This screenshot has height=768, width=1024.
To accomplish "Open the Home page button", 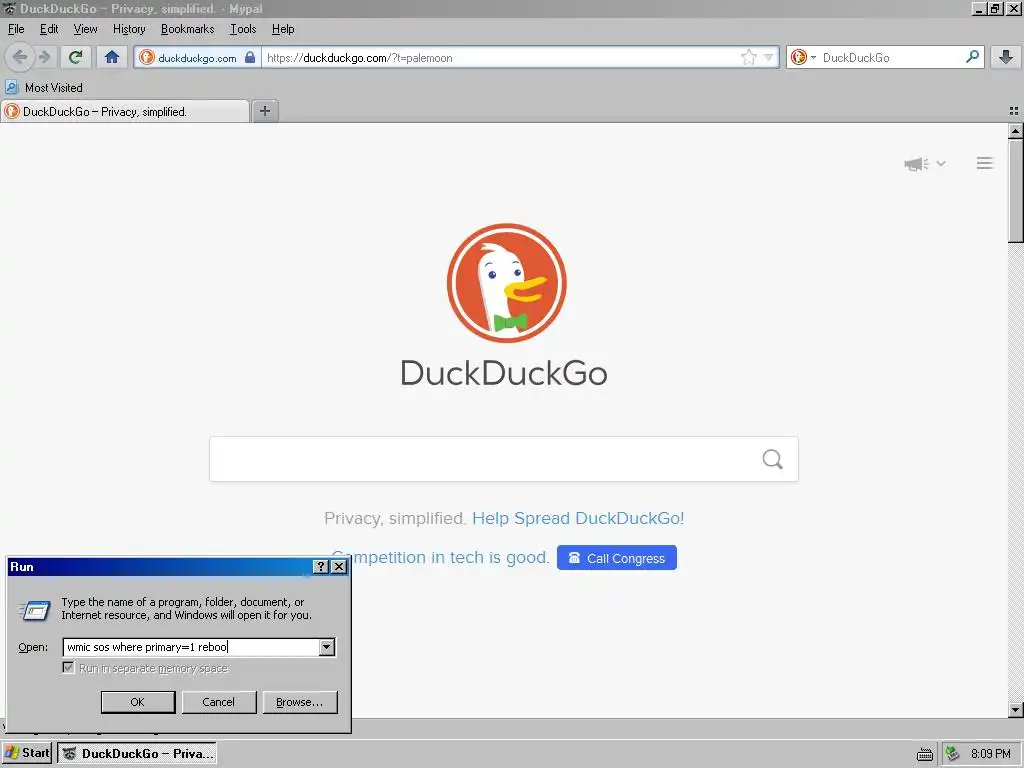I will (x=112, y=57).
